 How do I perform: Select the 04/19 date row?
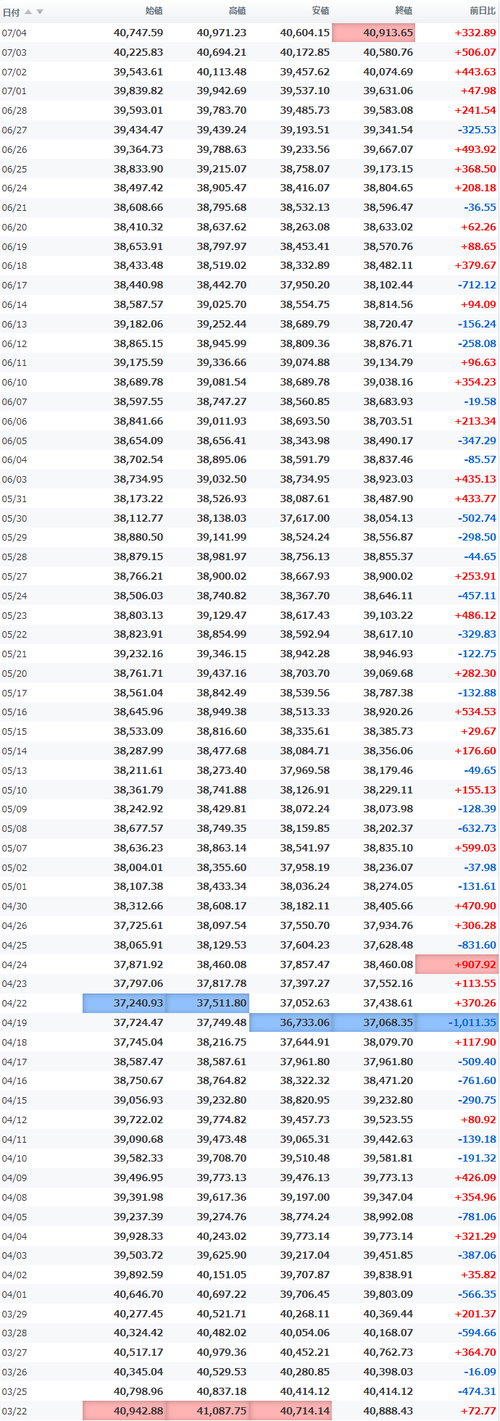[x=250, y=1022]
